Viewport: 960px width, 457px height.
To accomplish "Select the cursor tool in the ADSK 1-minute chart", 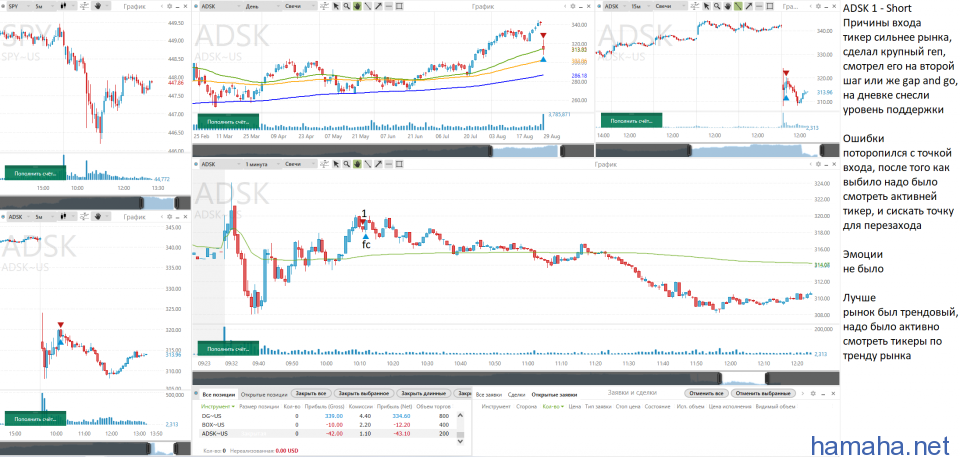I will coord(336,164).
